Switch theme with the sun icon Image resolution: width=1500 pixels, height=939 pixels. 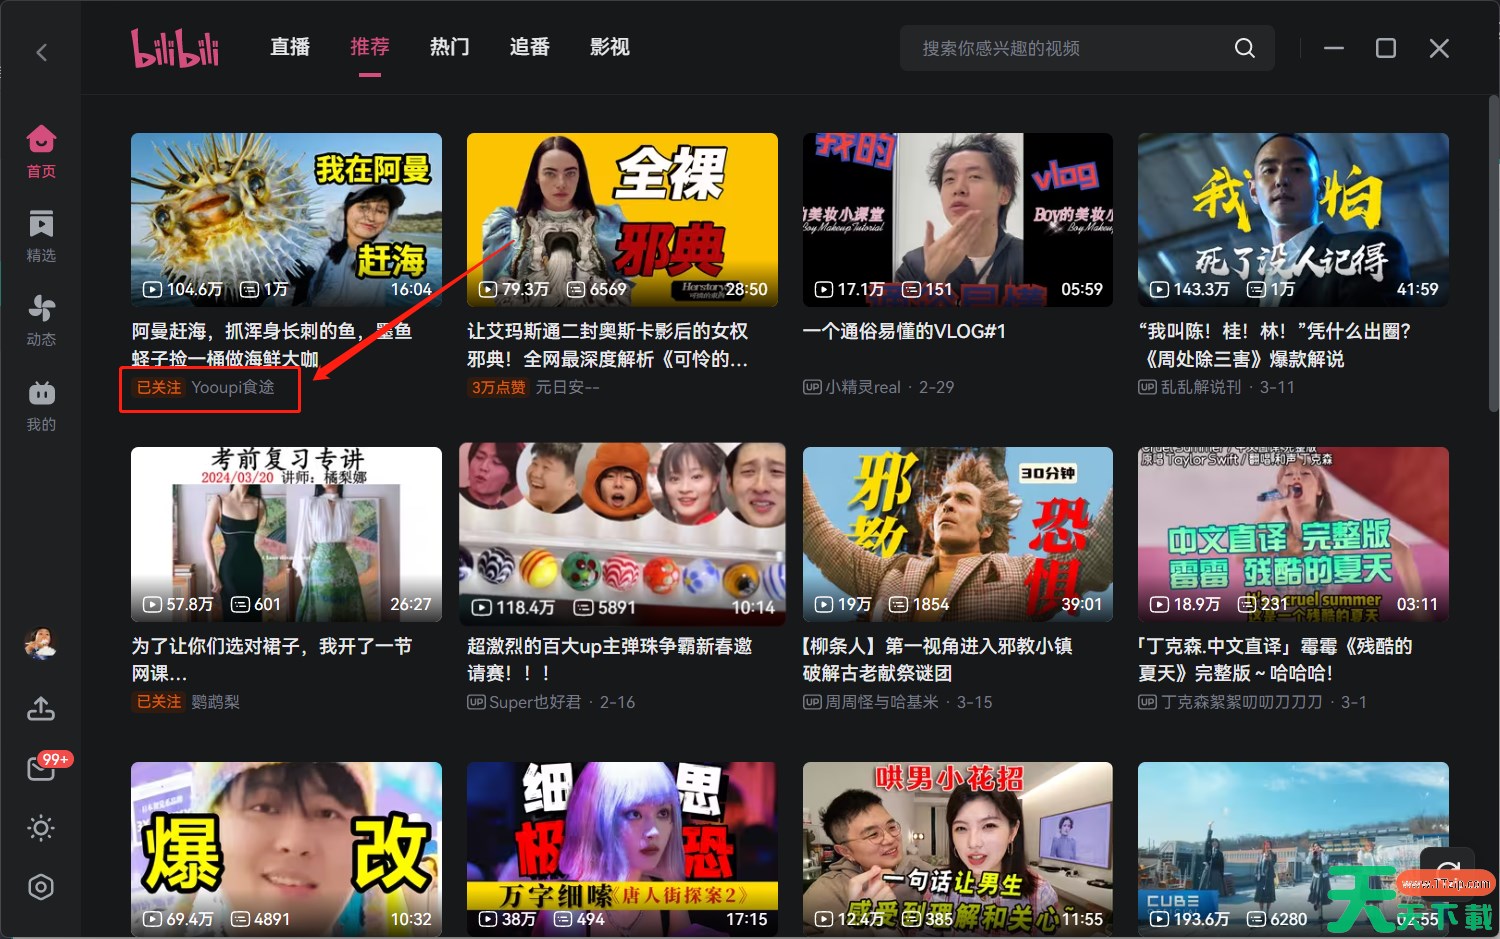41,828
